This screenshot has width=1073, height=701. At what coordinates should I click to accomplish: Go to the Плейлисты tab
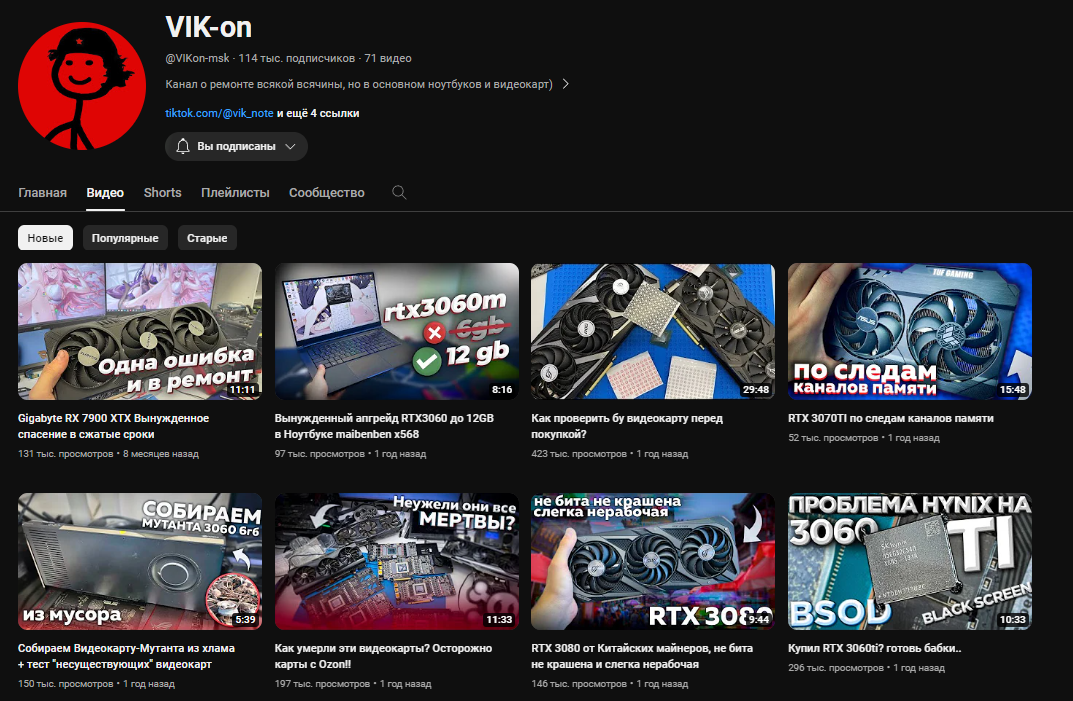(x=235, y=192)
